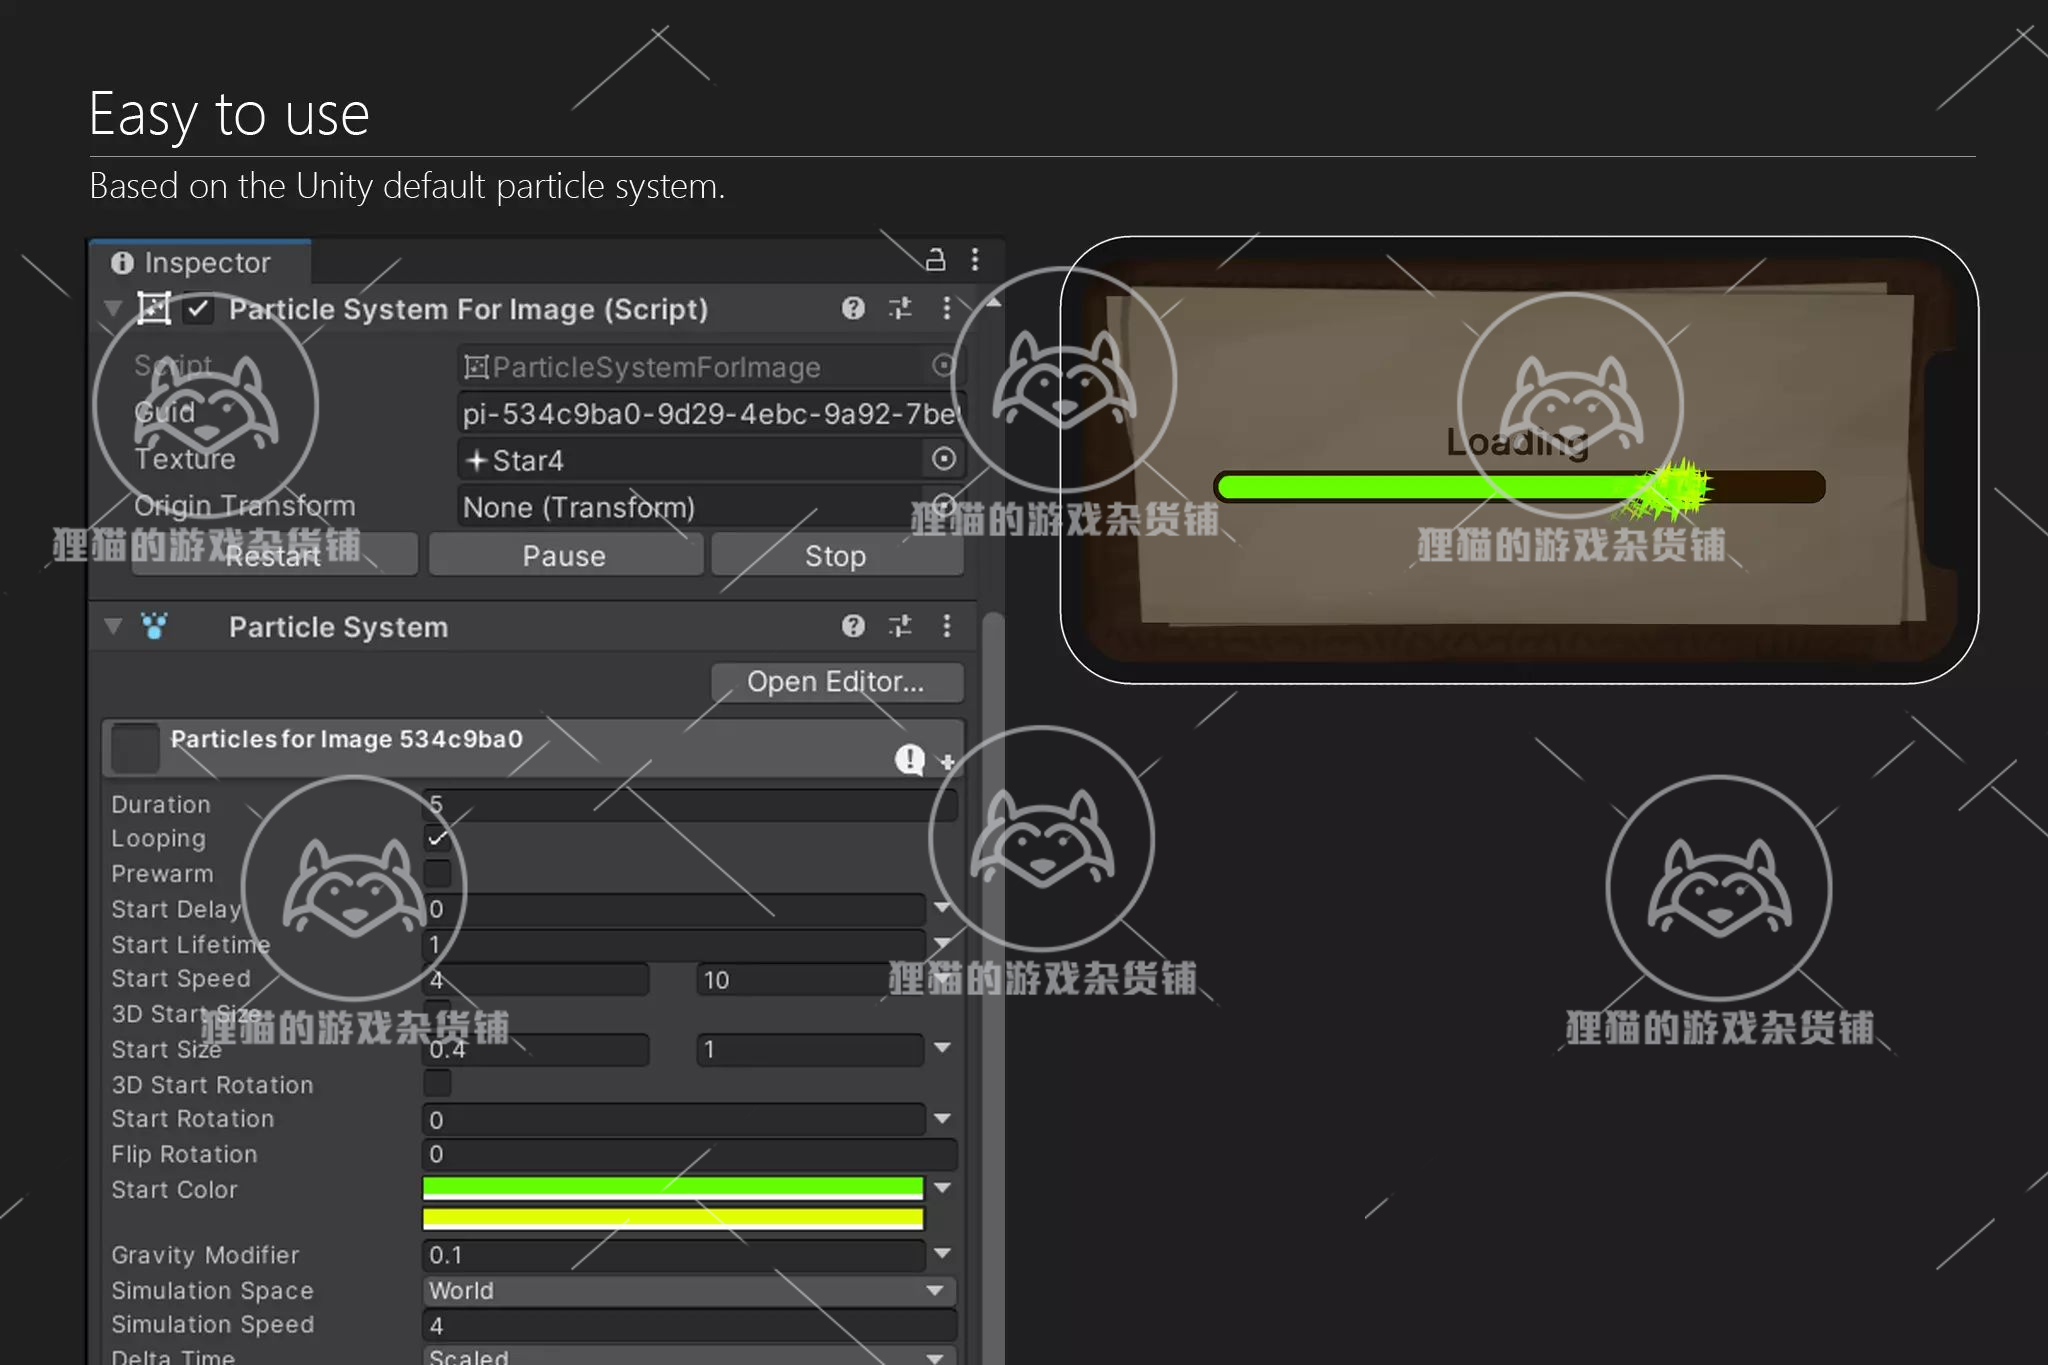
Task: Open help for Particle System component
Action: click(x=853, y=626)
